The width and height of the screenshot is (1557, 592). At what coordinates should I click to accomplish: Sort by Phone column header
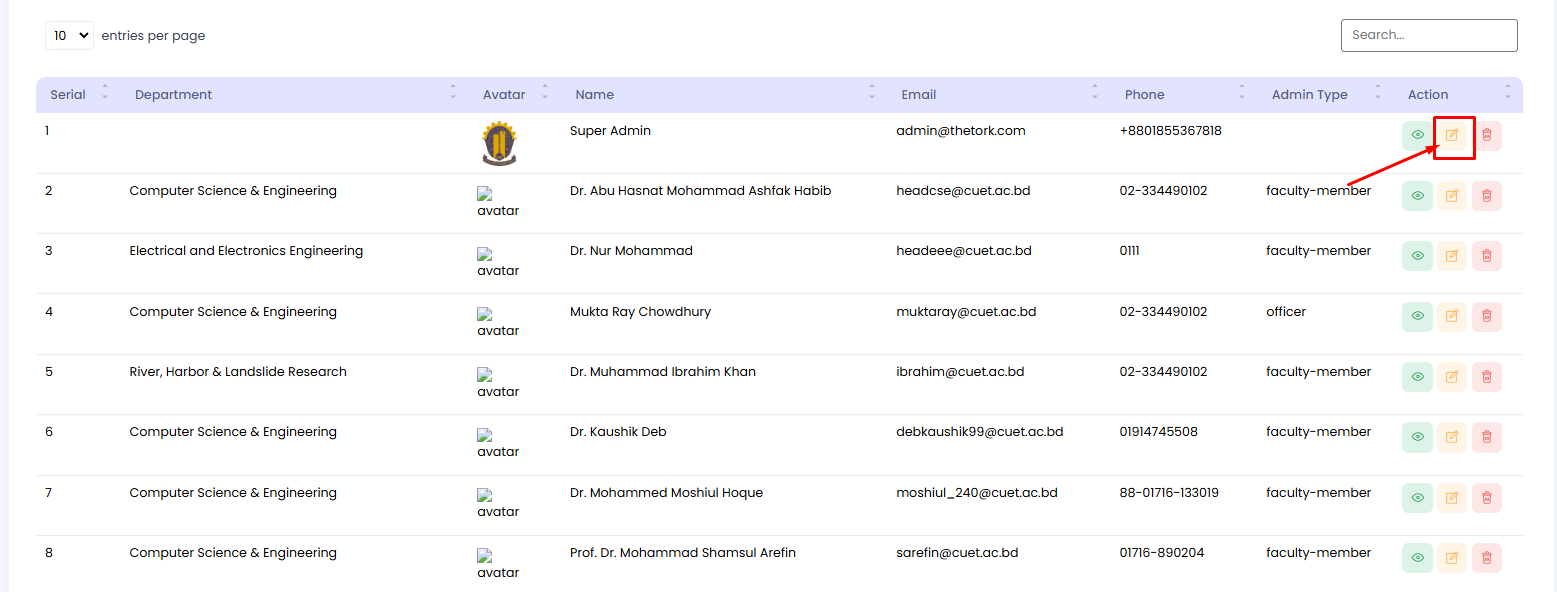[x=1144, y=95]
